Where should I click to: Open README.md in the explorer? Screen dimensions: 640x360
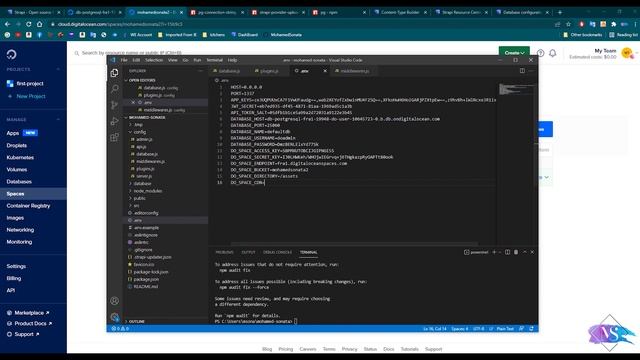pos(146,287)
